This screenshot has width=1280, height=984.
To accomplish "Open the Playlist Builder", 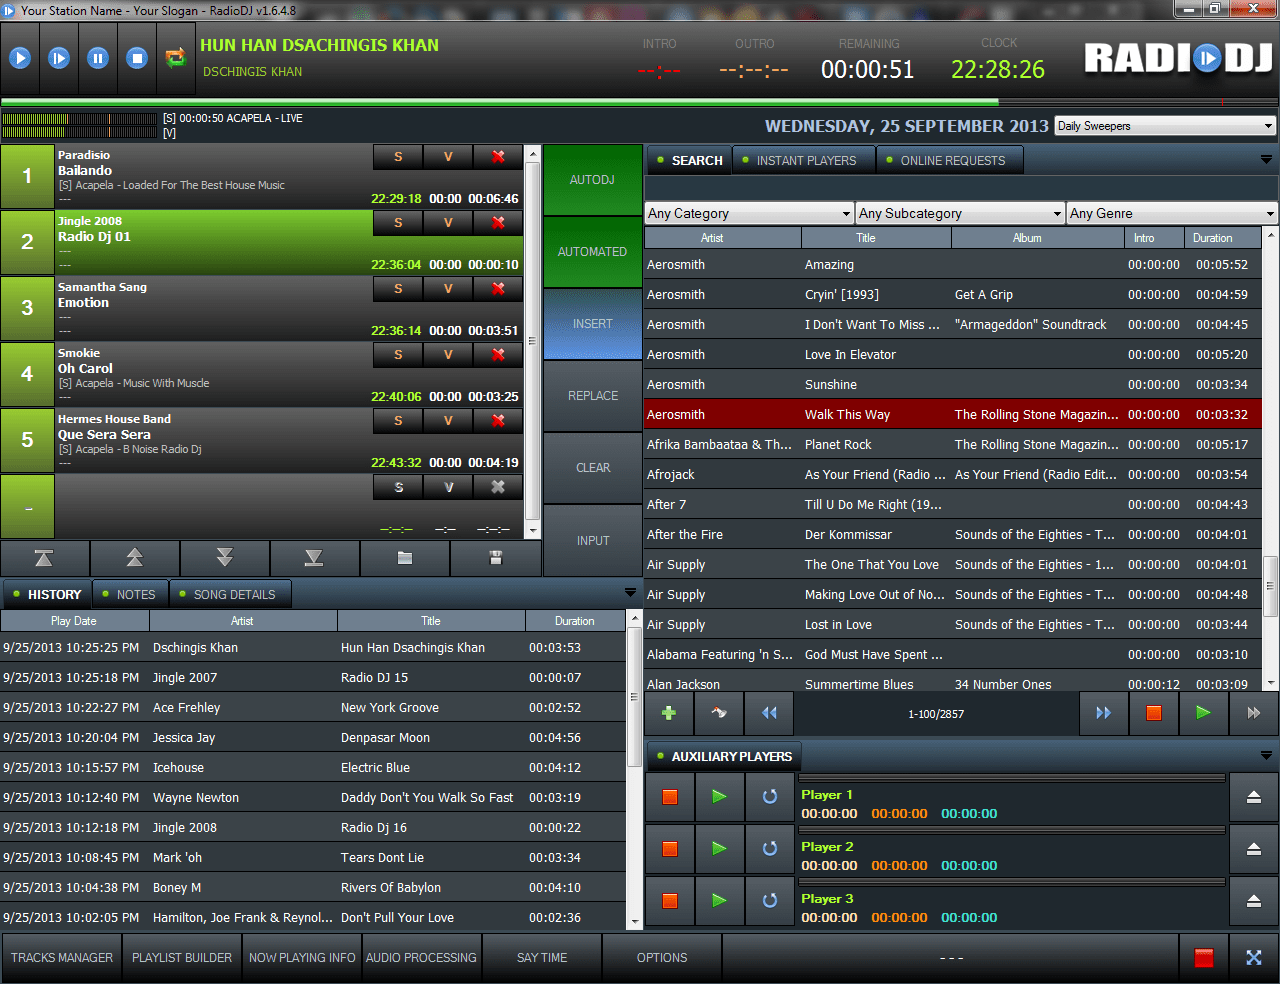I will click(x=181, y=957).
